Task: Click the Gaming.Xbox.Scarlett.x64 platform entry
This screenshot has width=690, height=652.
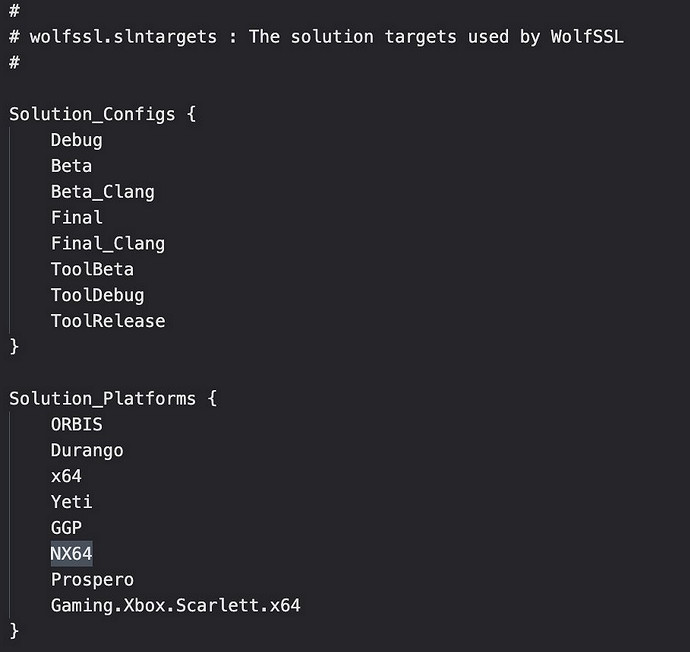Action: pos(175,606)
